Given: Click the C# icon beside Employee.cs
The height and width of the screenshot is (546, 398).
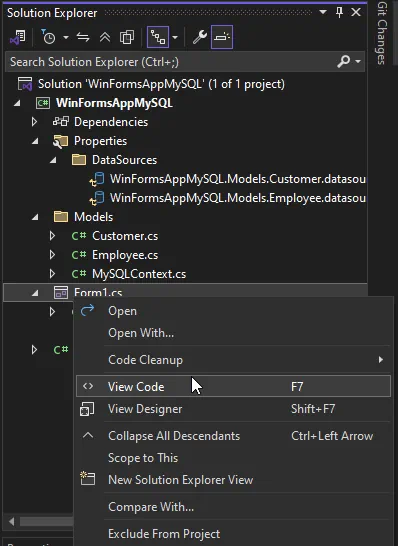Looking at the screenshot, I should (x=79, y=255).
